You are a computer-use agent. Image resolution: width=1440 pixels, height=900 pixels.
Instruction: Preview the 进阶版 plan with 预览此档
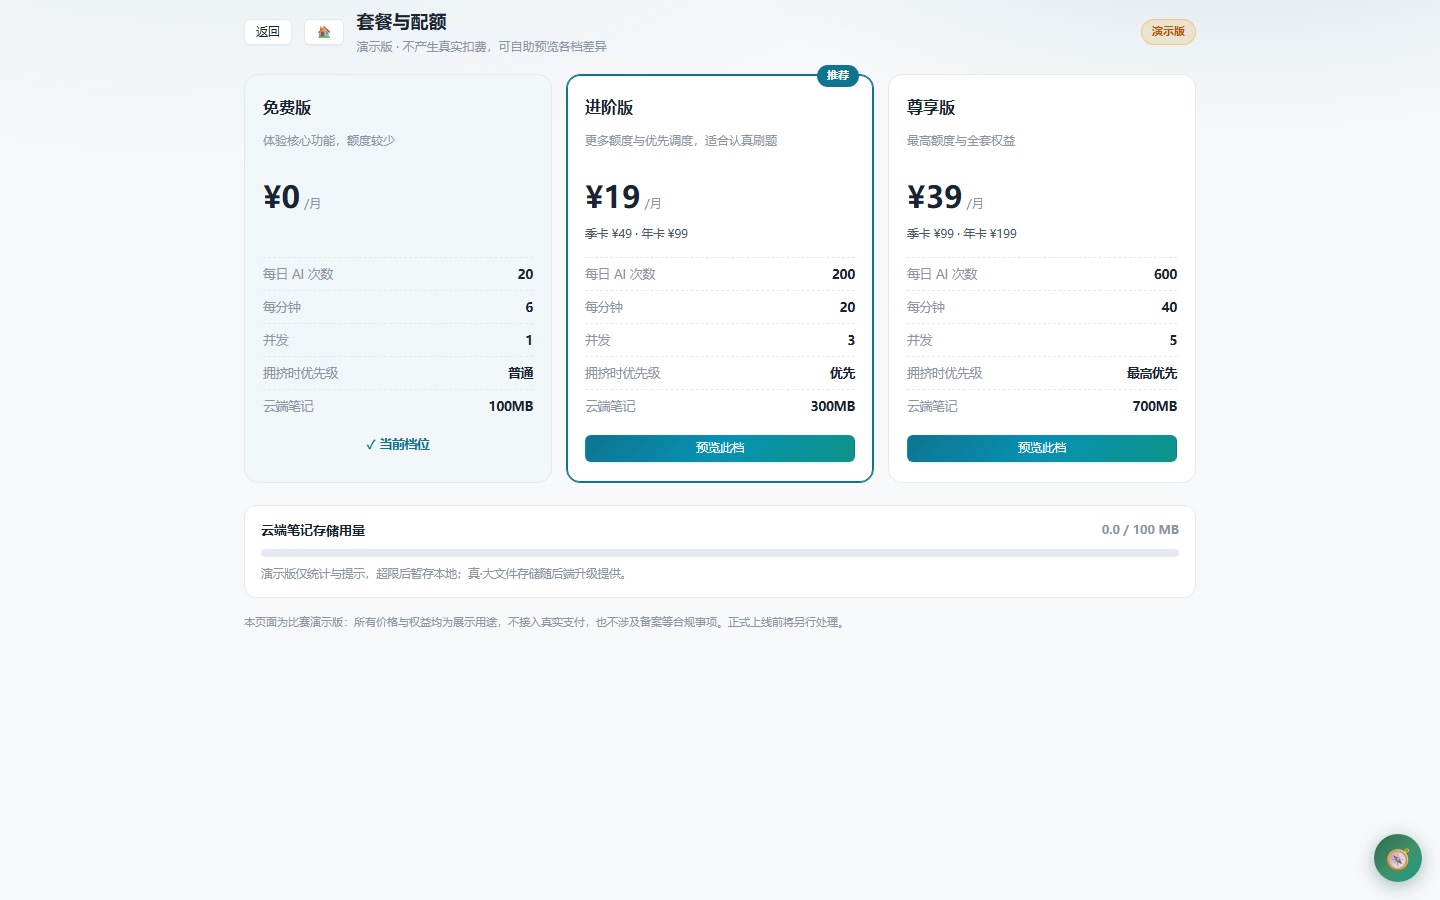(x=720, y=448)
